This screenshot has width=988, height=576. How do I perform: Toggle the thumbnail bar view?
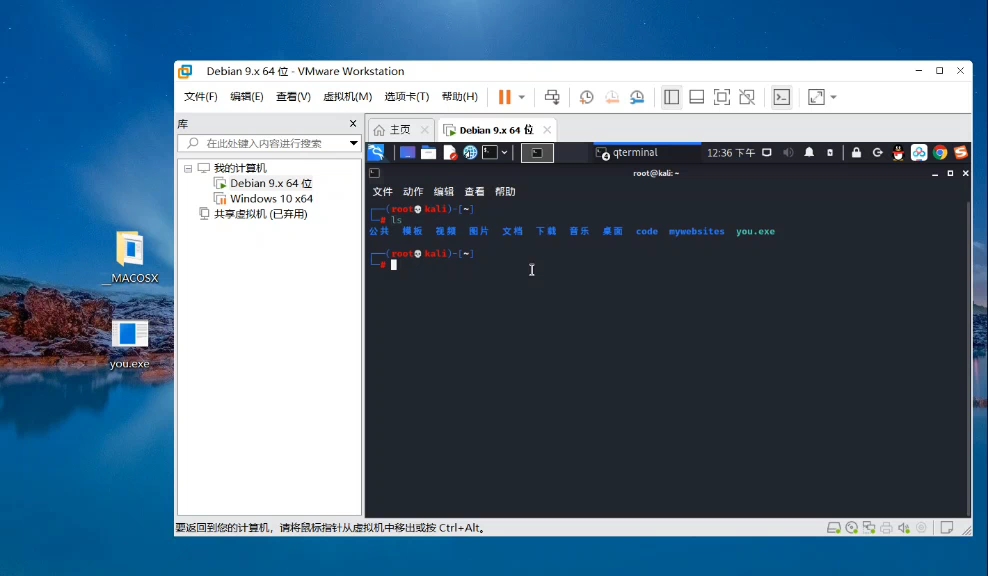697,97
